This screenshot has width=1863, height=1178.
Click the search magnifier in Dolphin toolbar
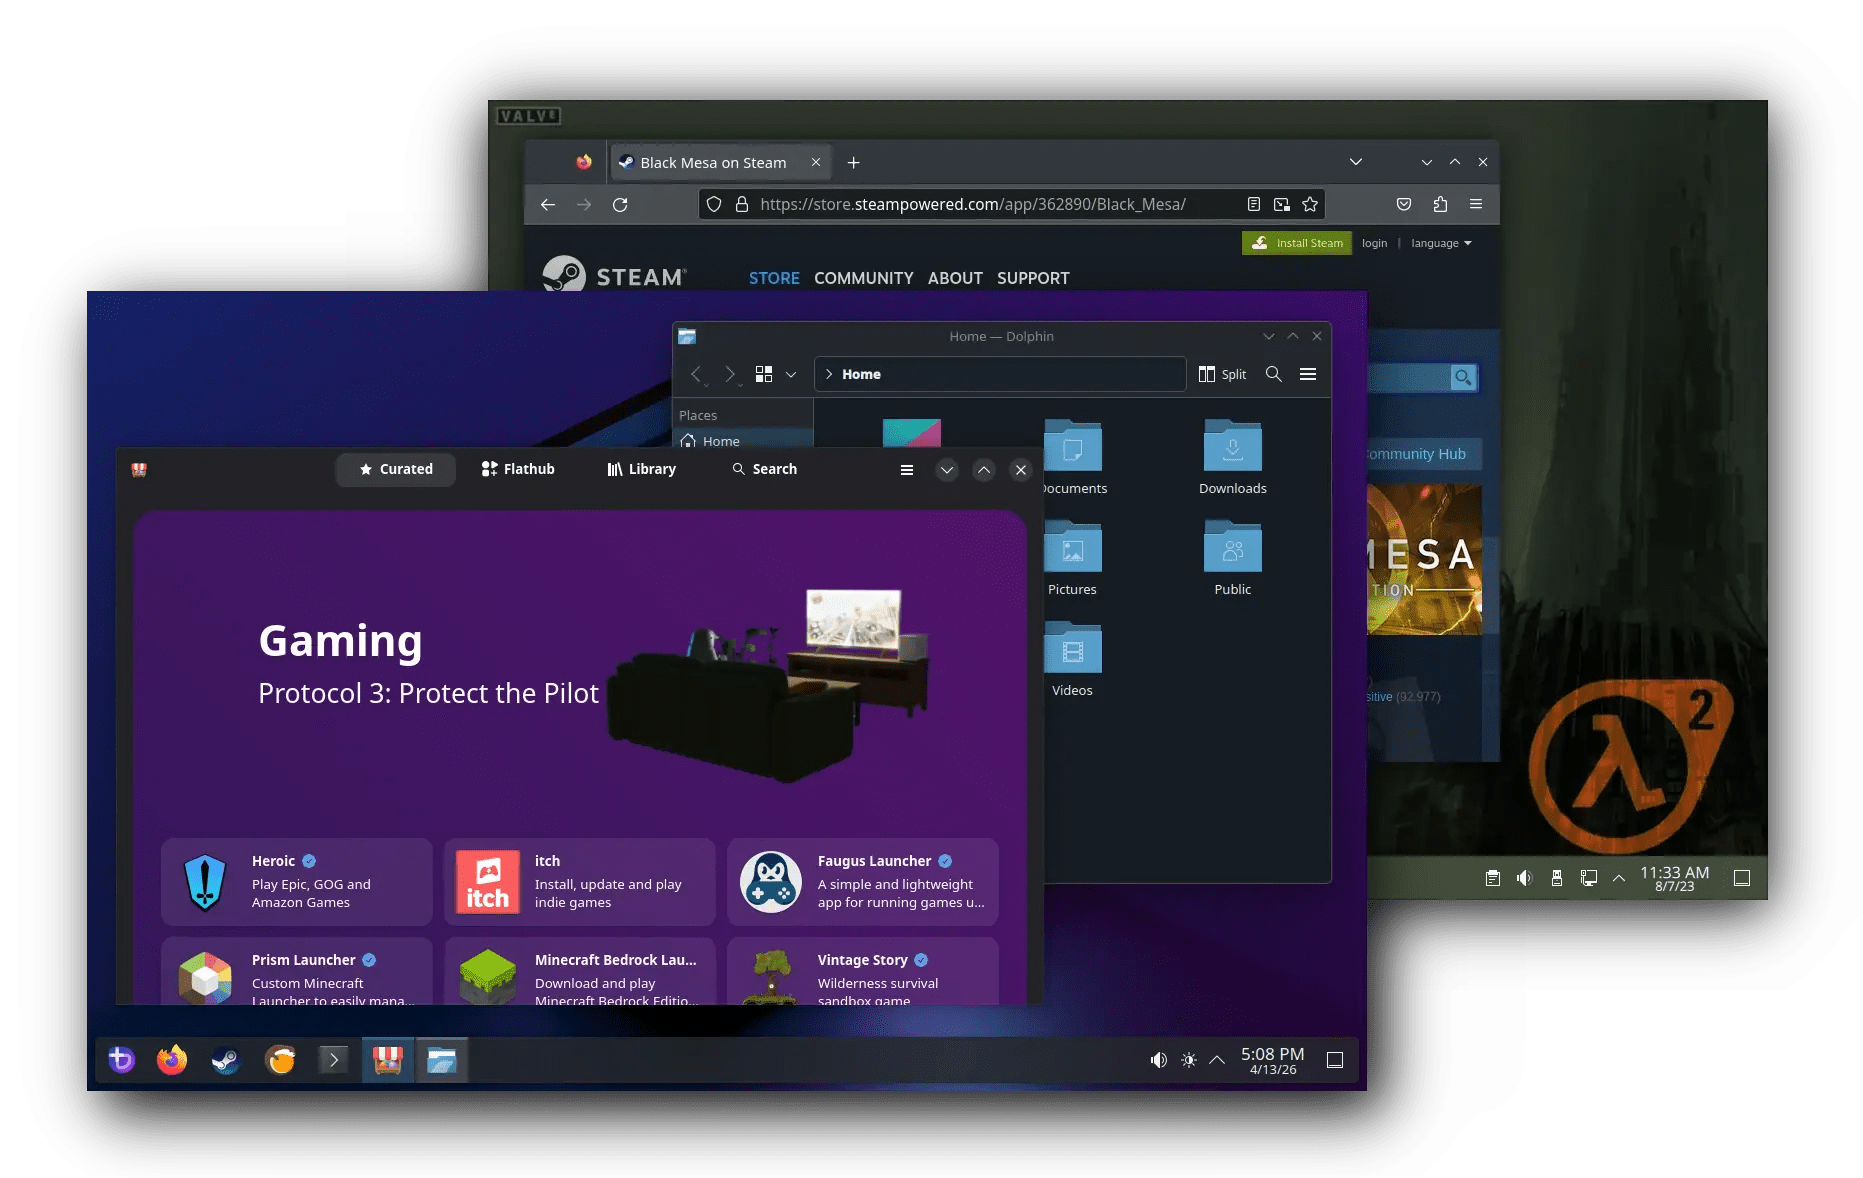pyautogui.click(x=1273, y=374)
